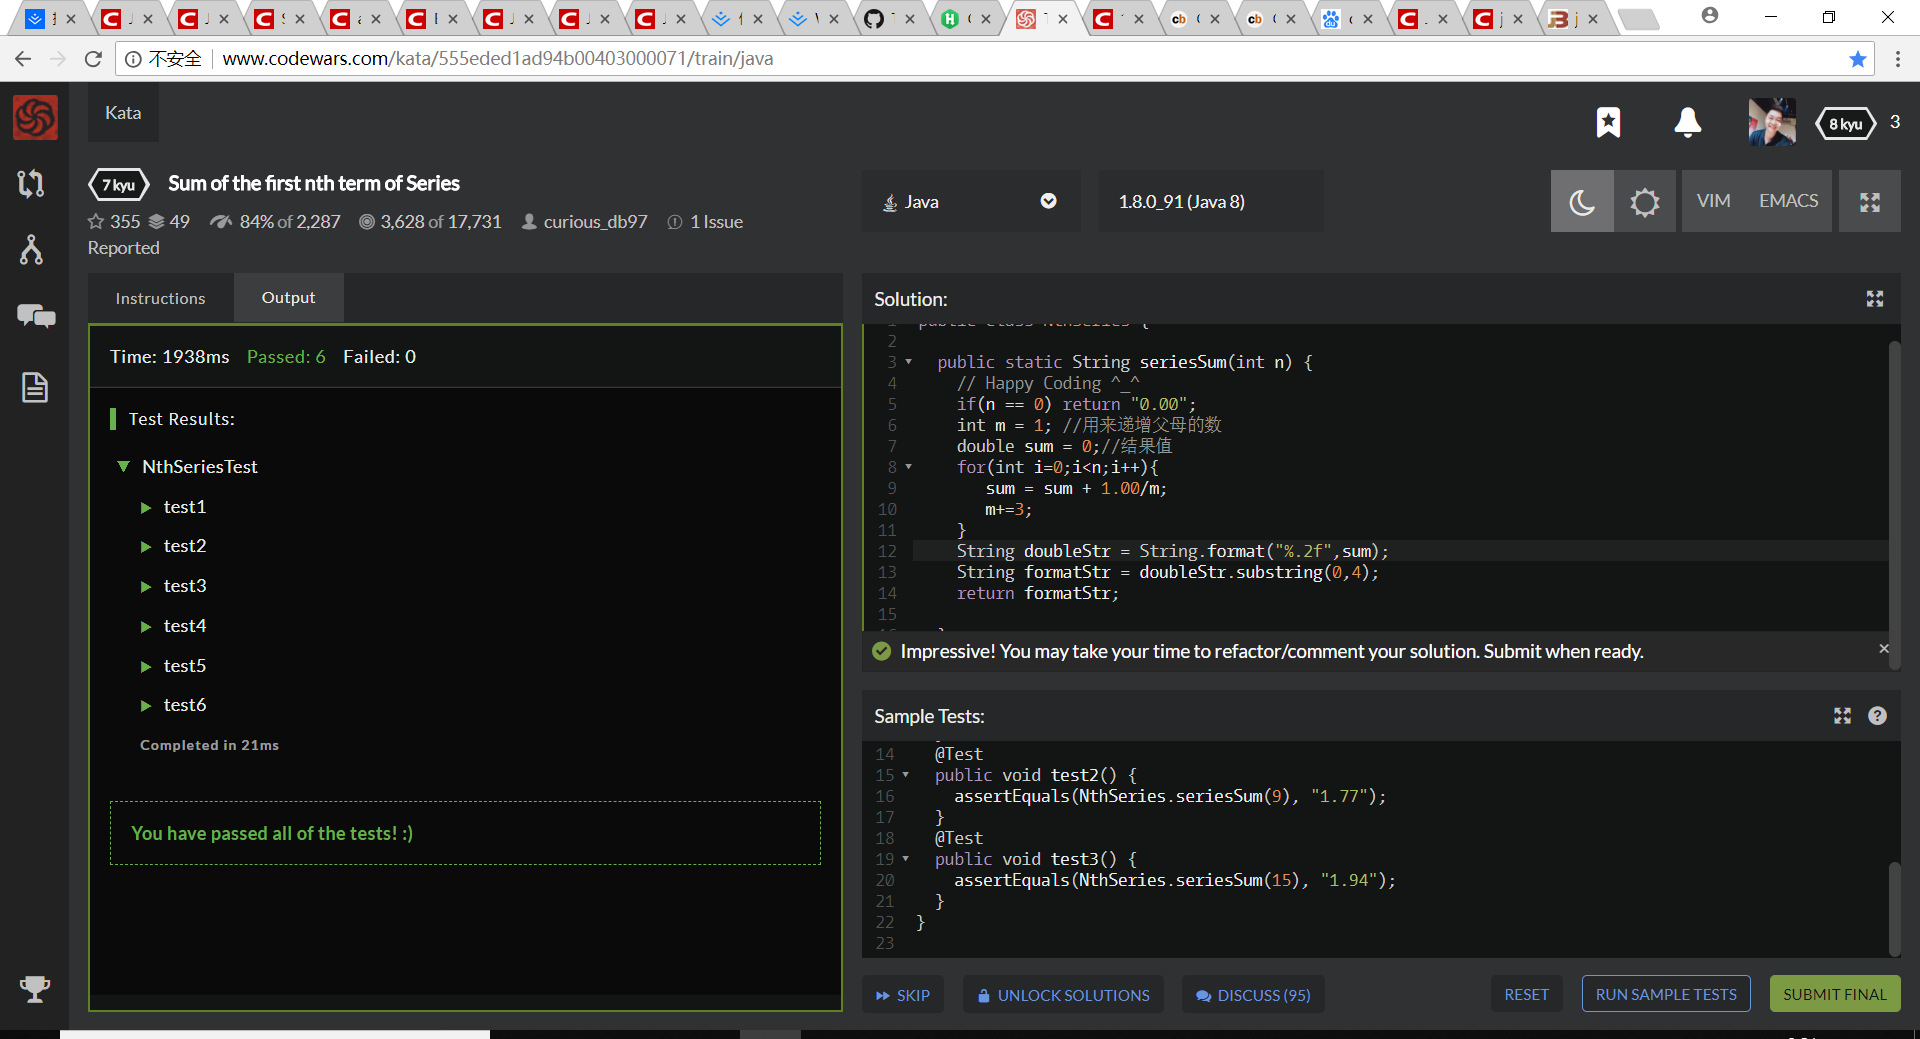Open the Java language dropdown

971,202
